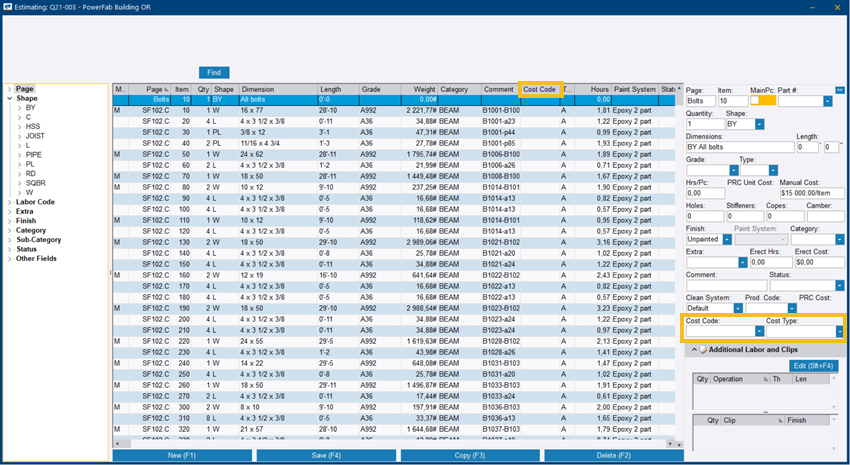Collapse the right panel with the double-arrow icon
The image size is (850, 465).
tap(839, 90)
